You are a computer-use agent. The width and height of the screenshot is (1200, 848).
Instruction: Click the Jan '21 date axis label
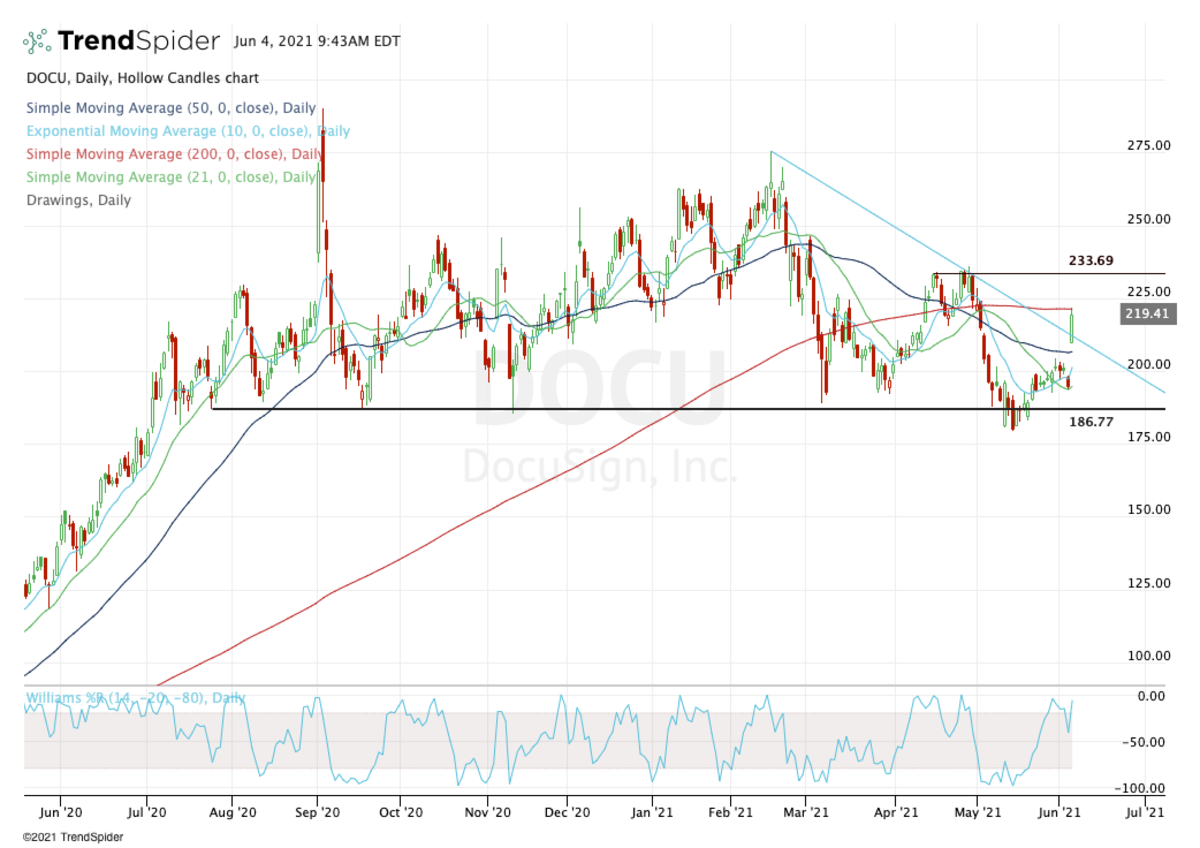click(652, 815)
